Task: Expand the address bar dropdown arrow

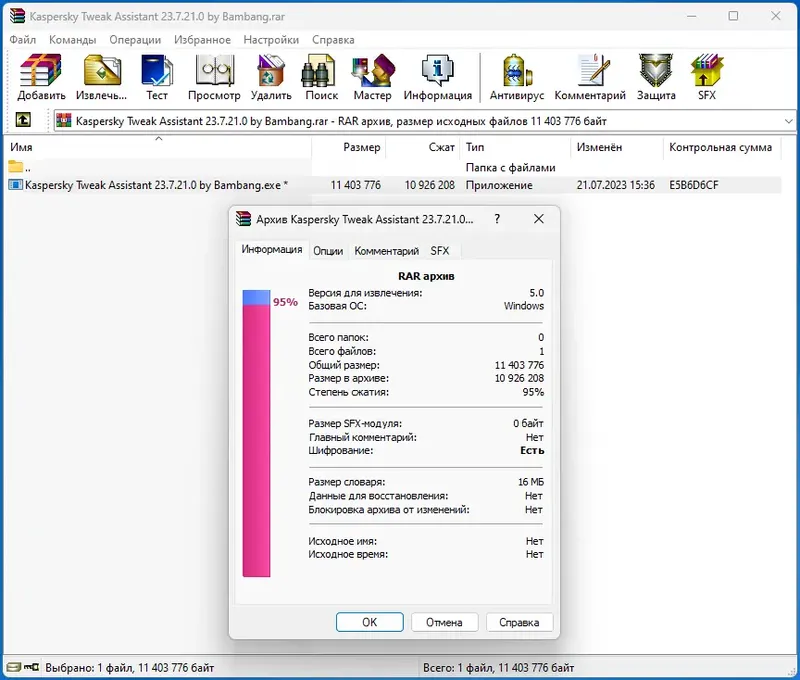Action: pos(788,121)
